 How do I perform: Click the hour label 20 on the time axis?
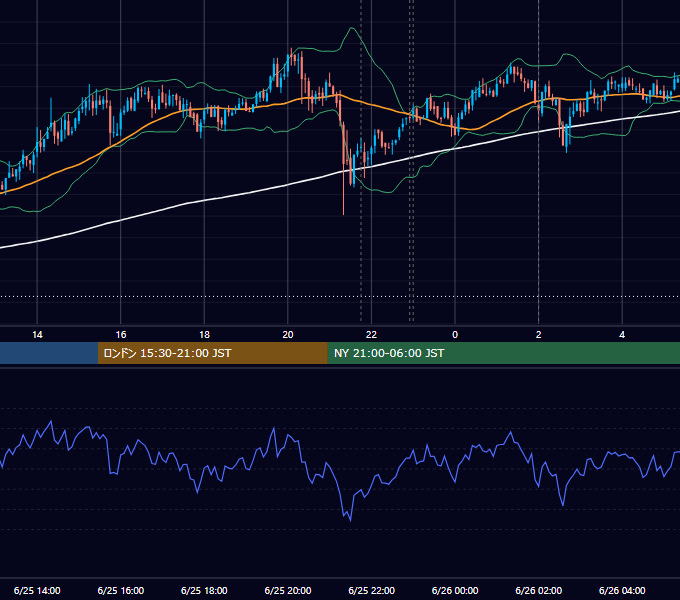(288, 335)
